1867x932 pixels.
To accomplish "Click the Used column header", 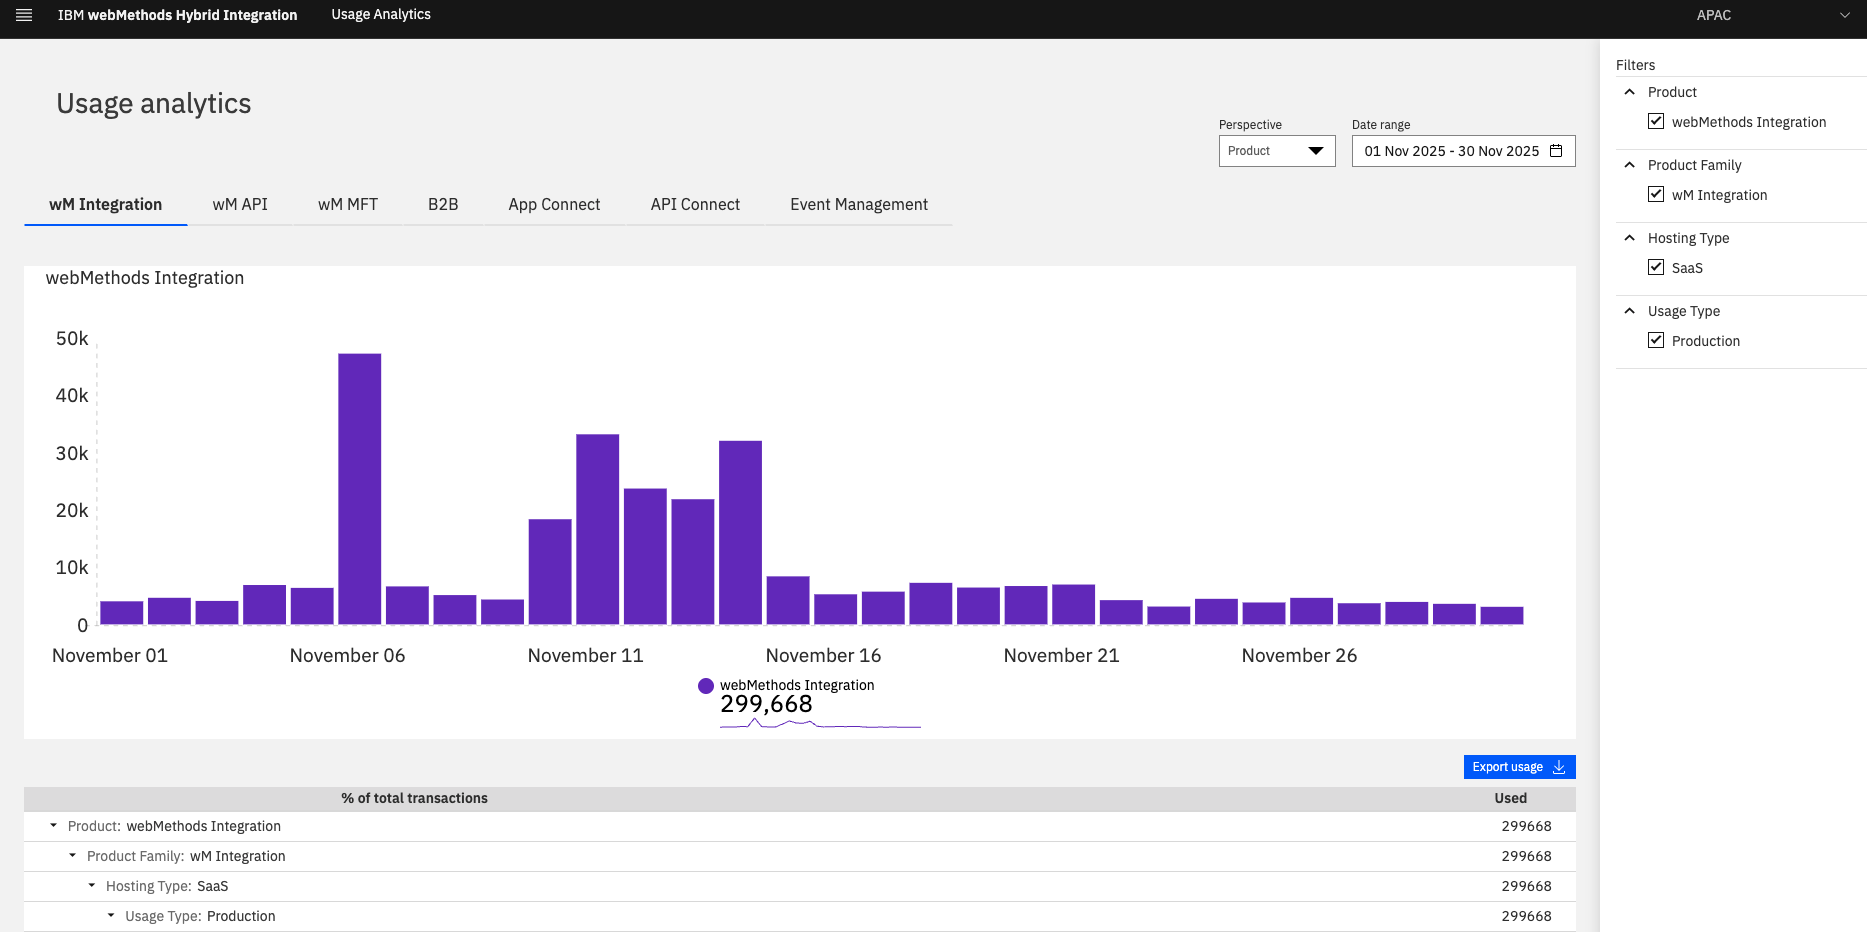I will pyautogui.click(x=1510, y=798).
